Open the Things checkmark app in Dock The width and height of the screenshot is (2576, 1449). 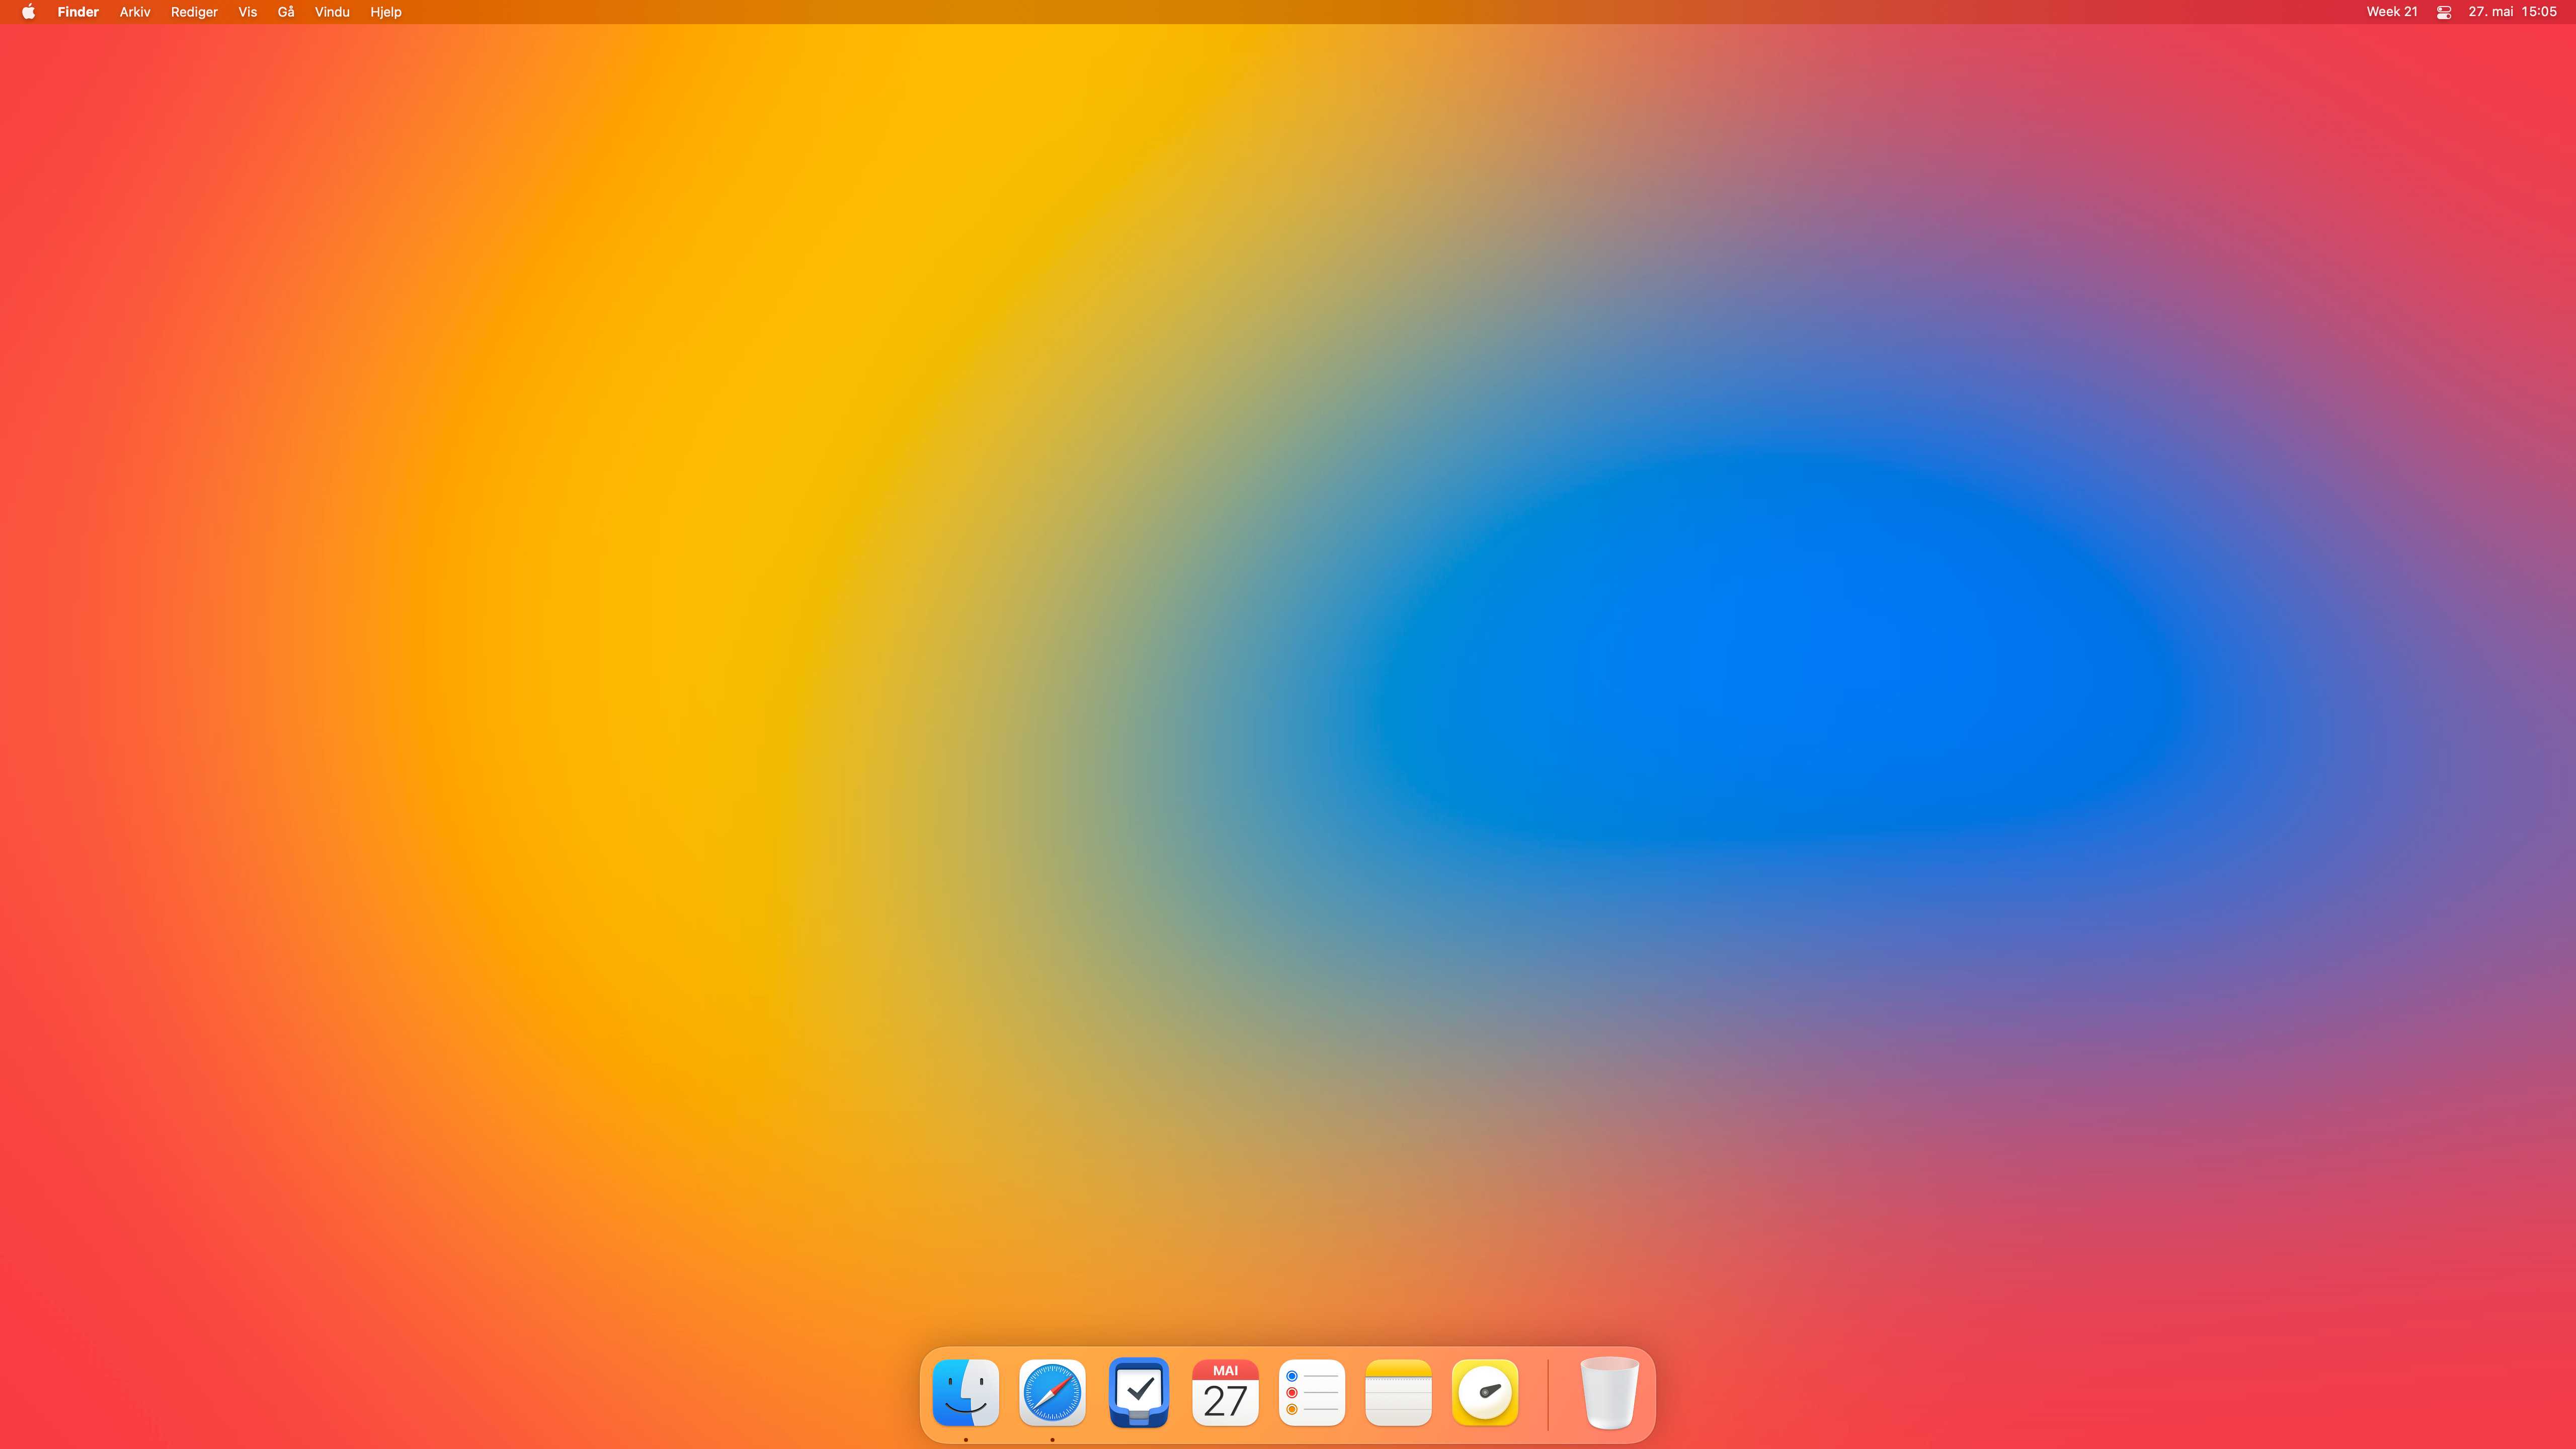[1138, 1392]
